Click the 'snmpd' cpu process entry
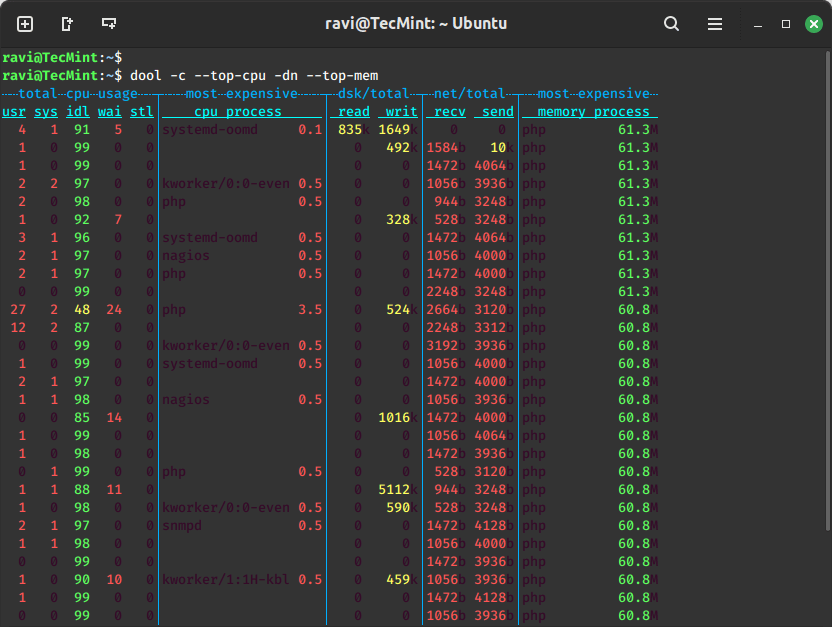Screen dimensions: 832x627 182,525
